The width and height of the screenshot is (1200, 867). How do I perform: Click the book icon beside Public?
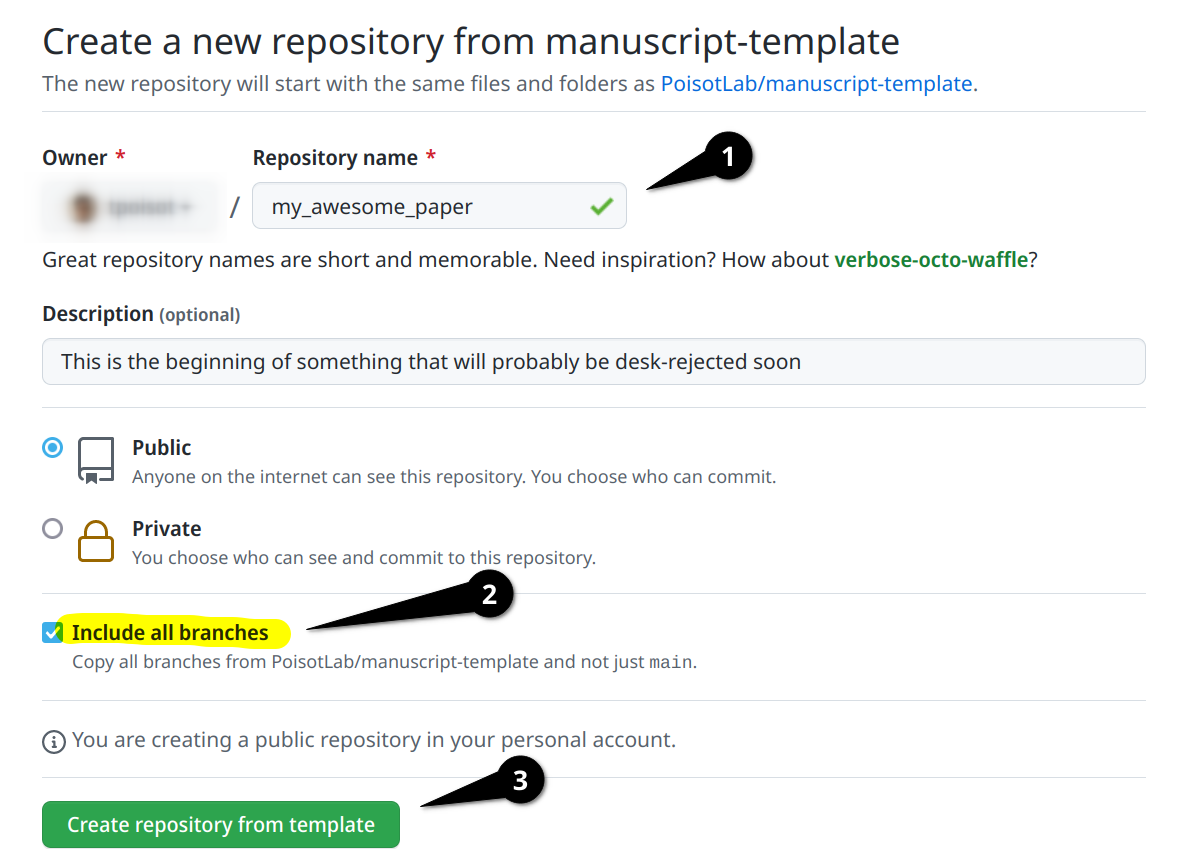[94, 460]
